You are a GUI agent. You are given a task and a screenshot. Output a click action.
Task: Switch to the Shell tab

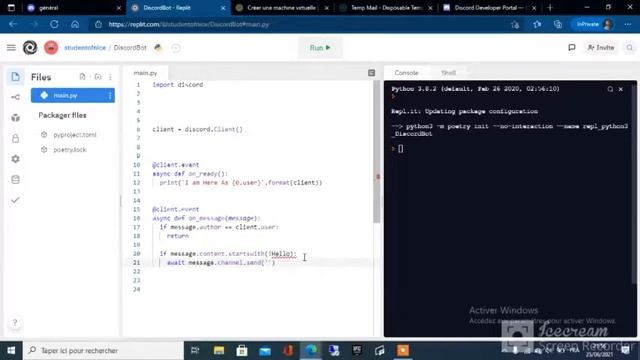[x=448, y=73]
